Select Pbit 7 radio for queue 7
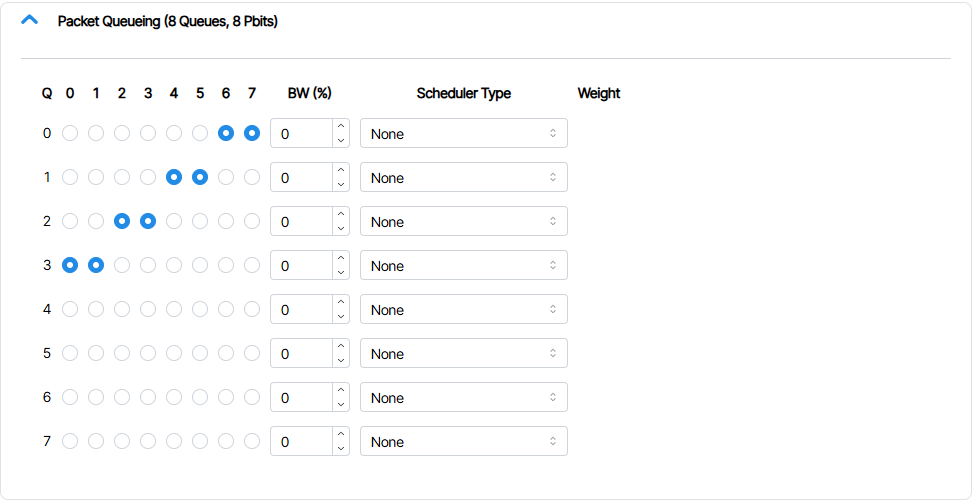This screenshot has height=504, width=974. pos(252,441)
